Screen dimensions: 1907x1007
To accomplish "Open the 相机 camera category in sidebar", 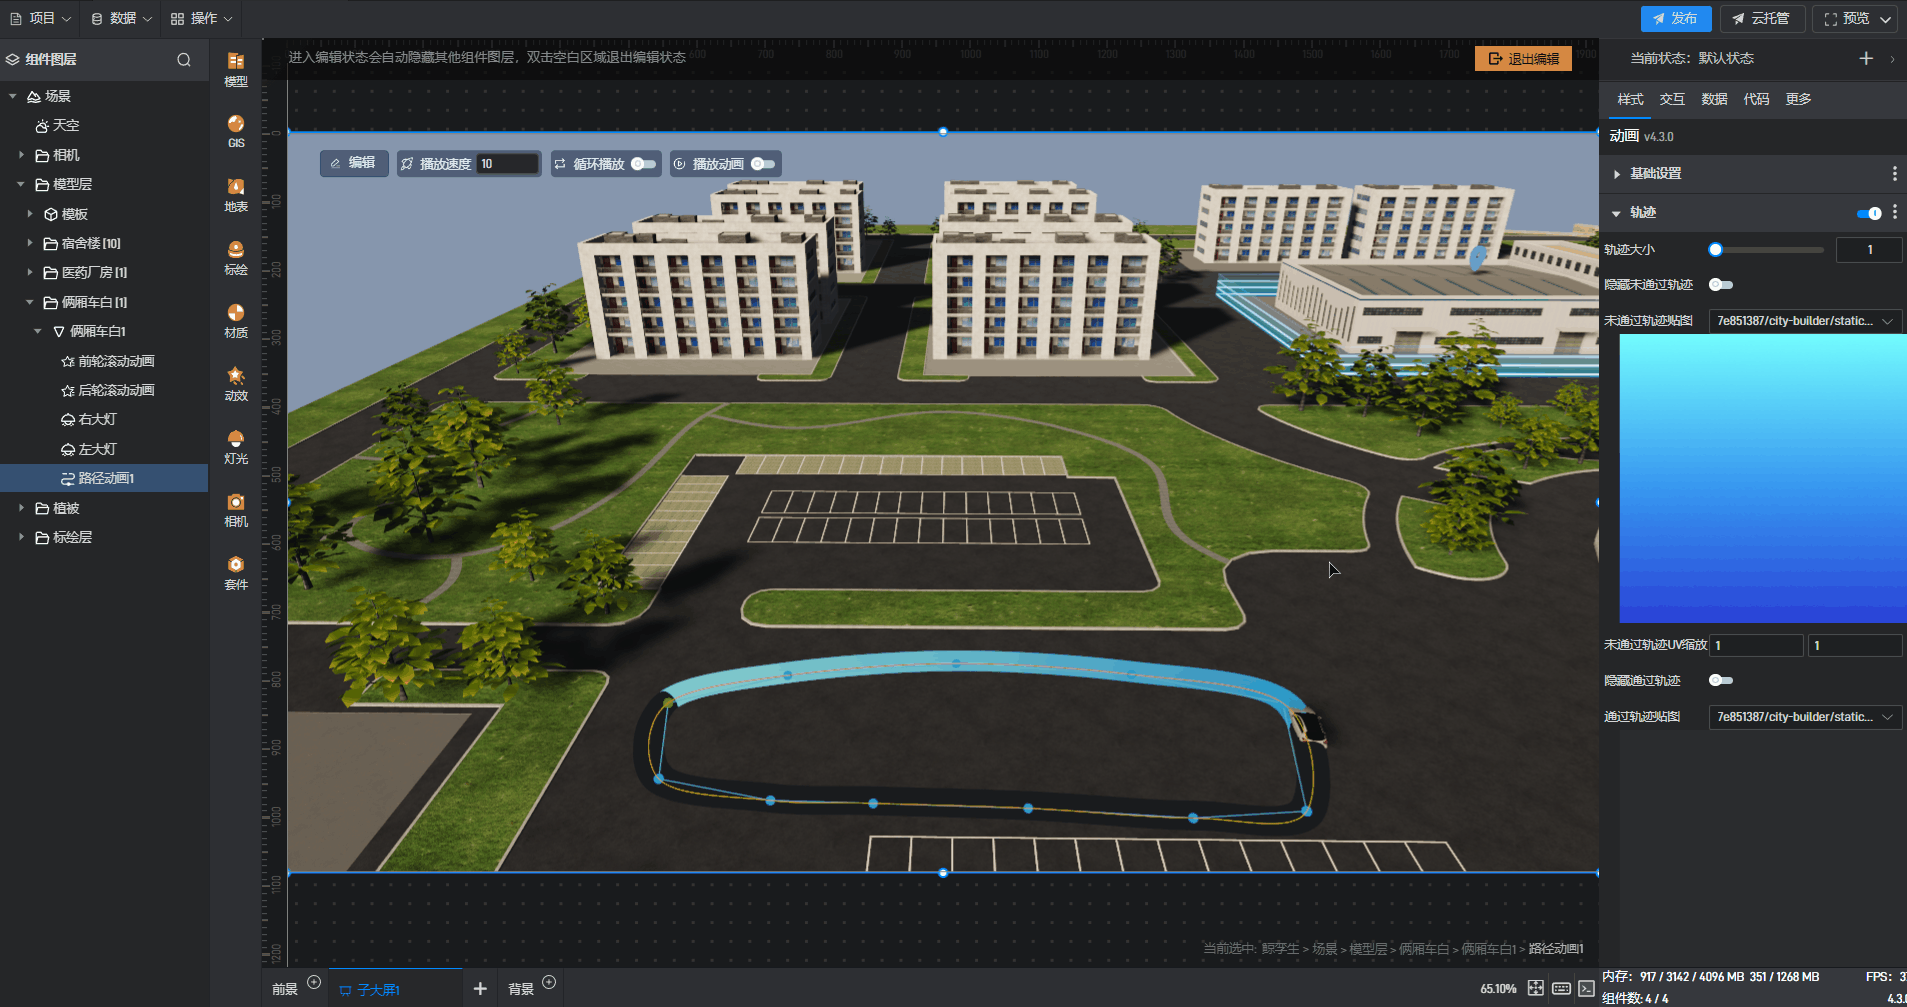I will (236, 510).
